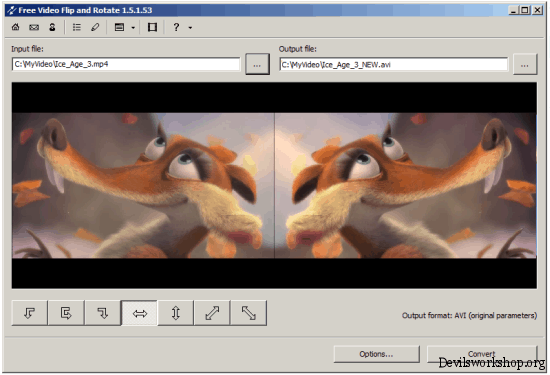Click the user profile icon in toolbar
This screenshot has height=375, width=550.
52,27
